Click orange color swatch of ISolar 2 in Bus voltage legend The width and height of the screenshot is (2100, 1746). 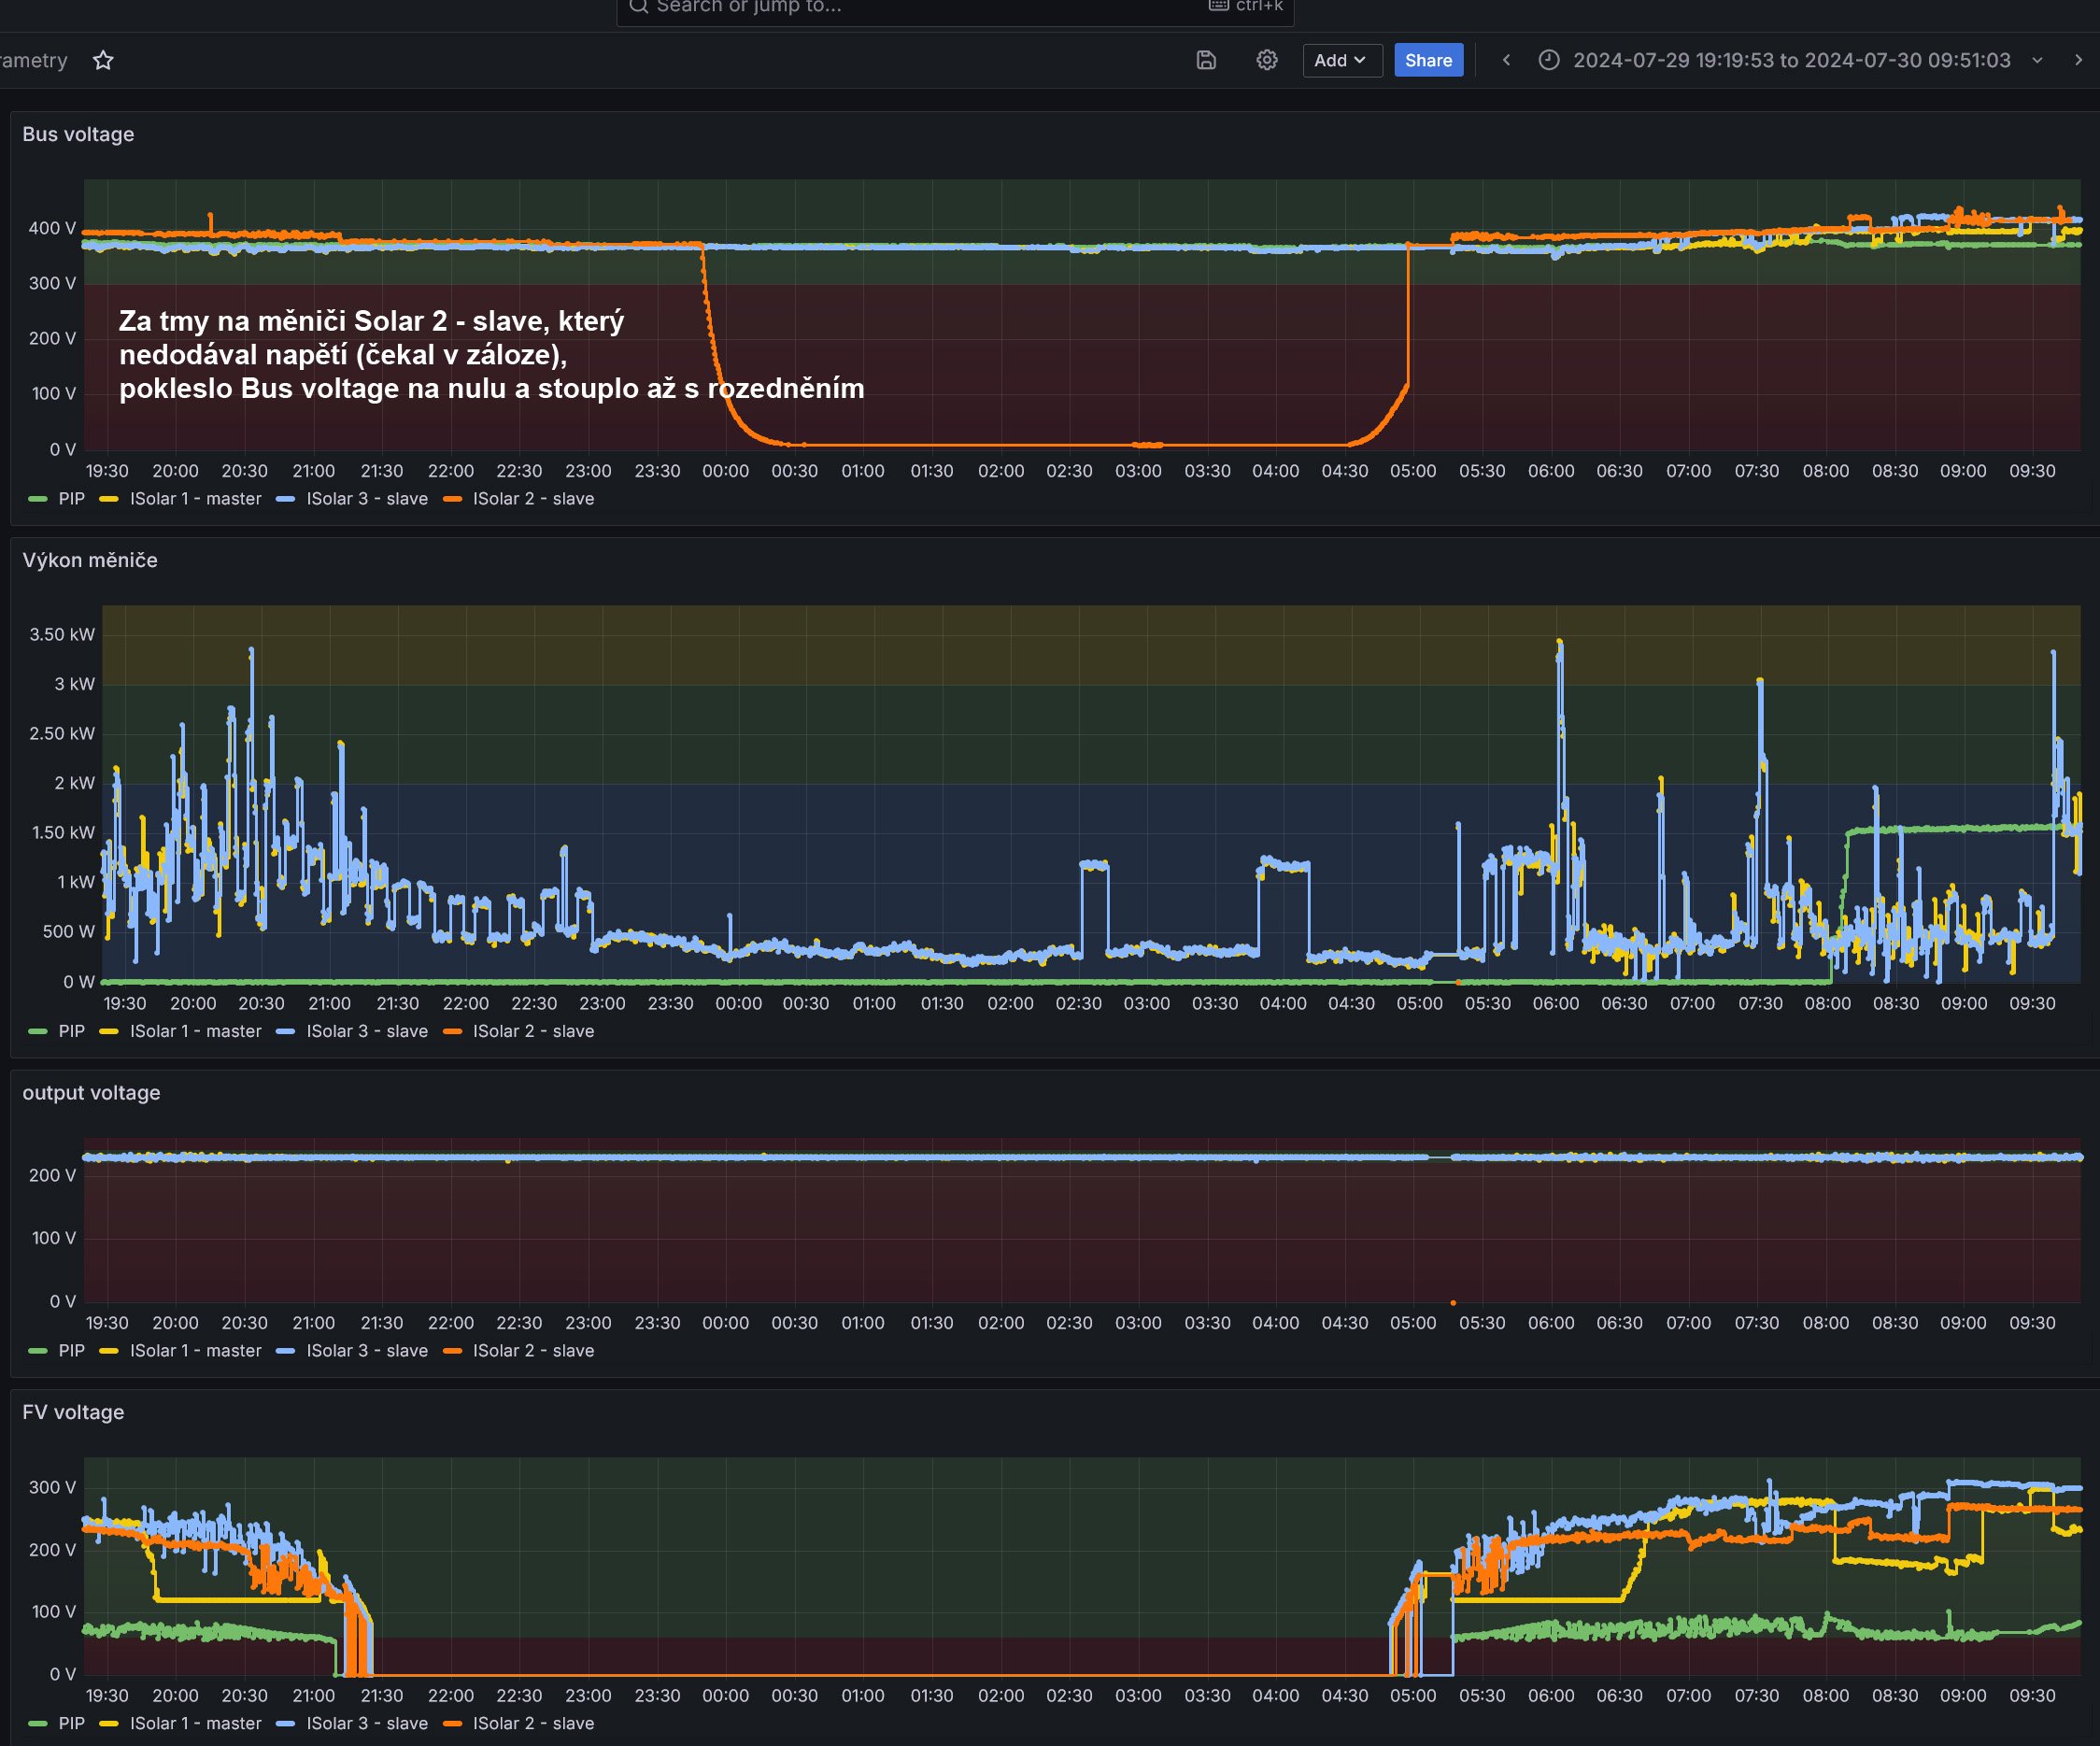[452, 499]
